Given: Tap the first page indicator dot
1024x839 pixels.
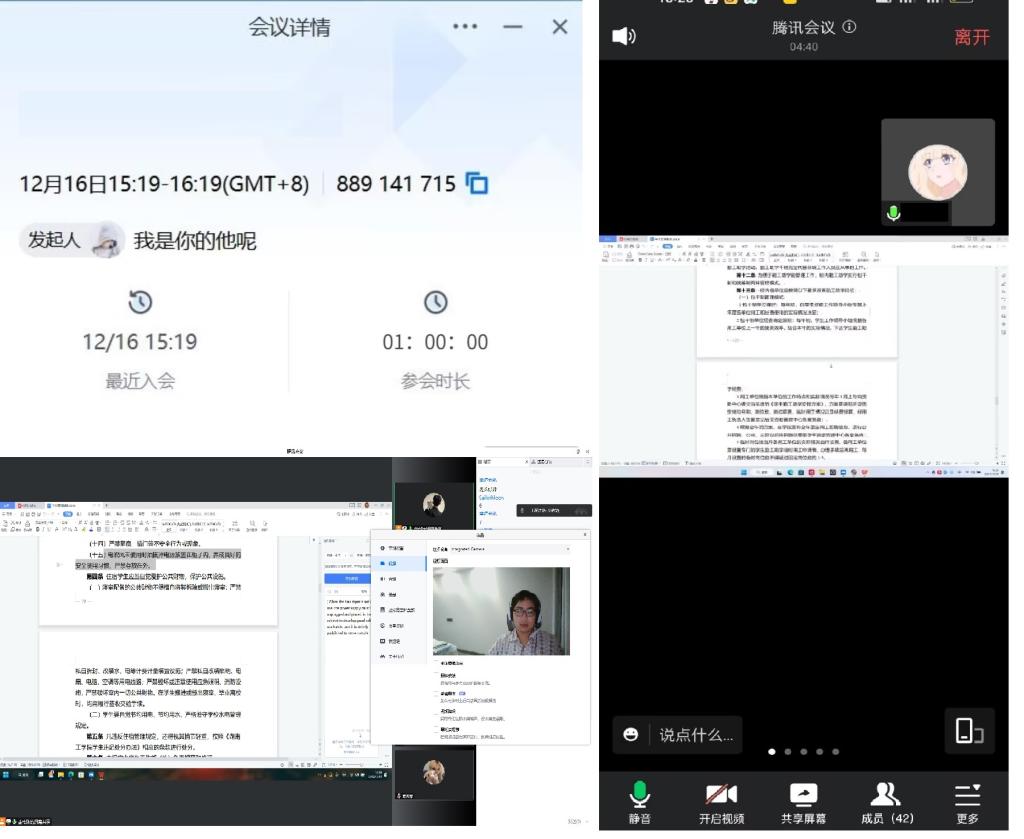Looking at the screenshot, I should (772, 751).
